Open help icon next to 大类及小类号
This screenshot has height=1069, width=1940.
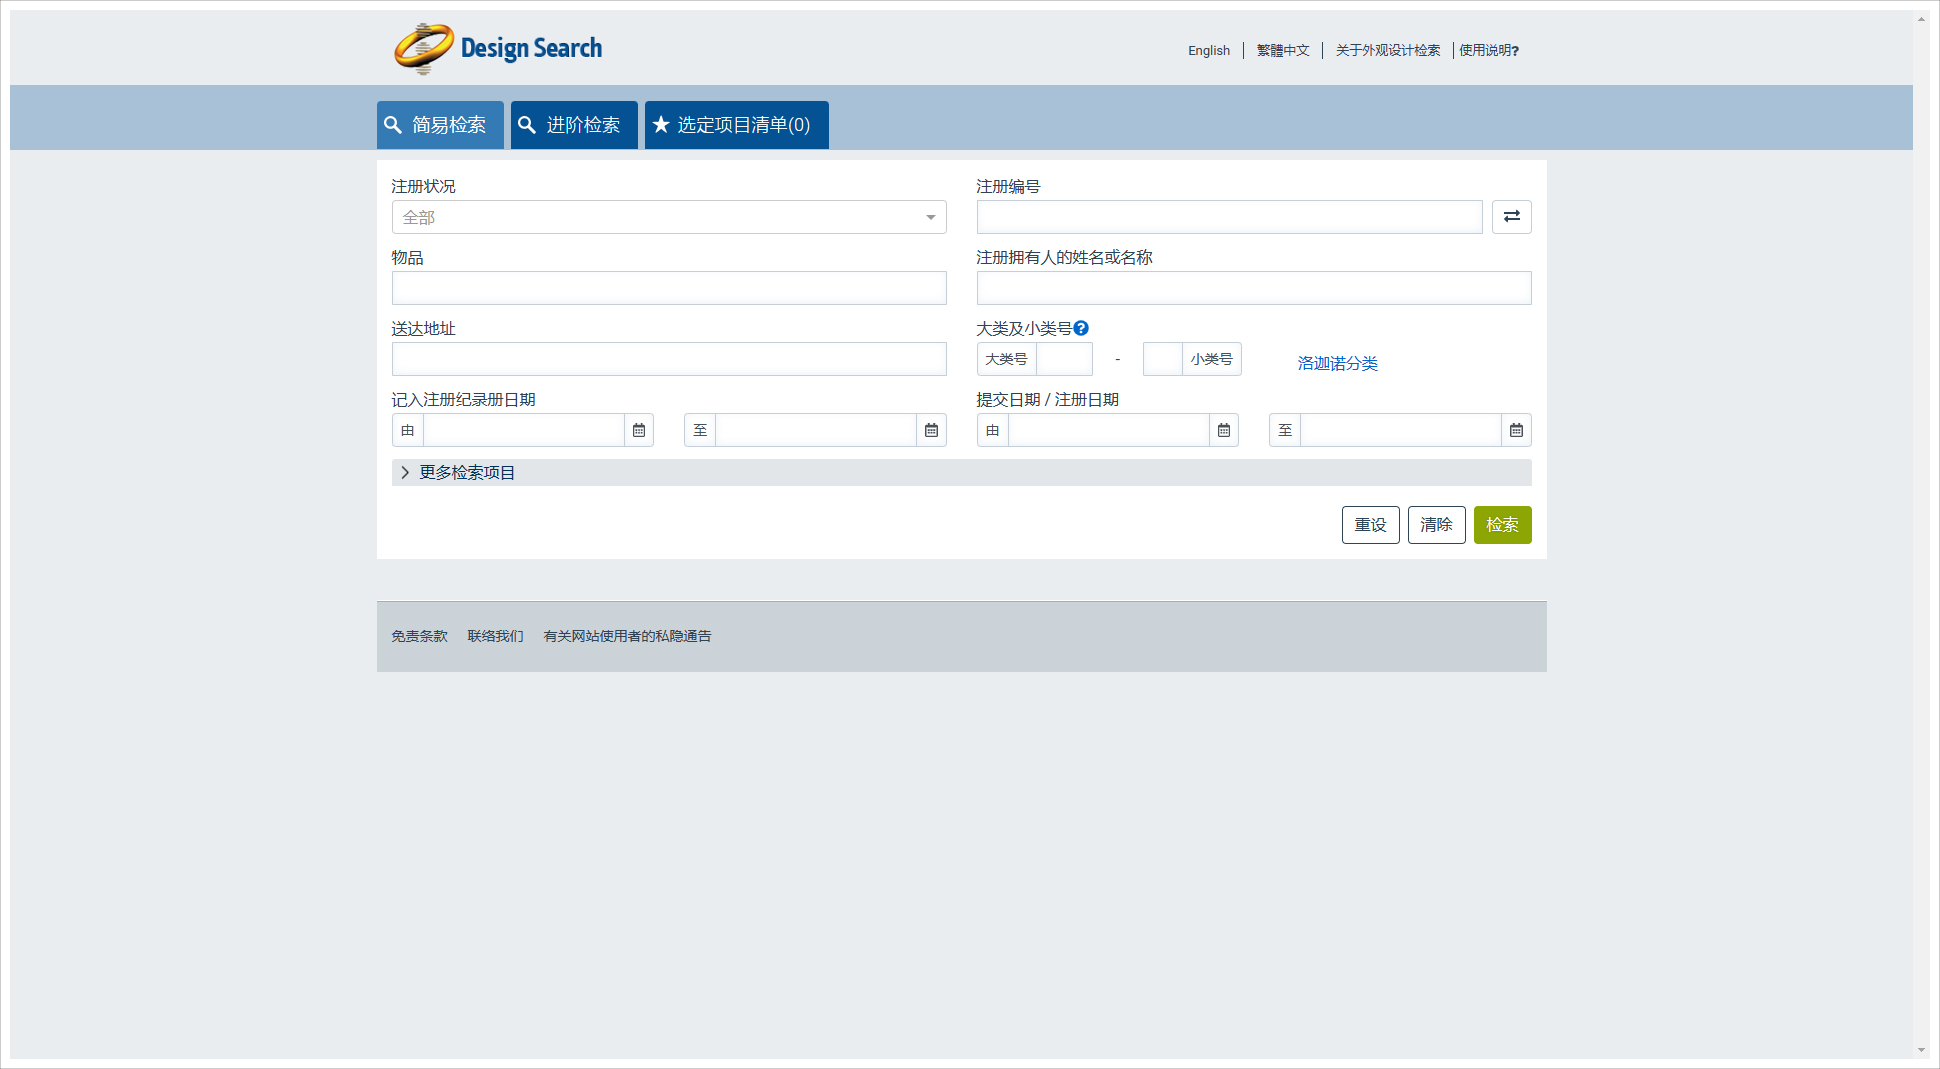point(1081,328)
